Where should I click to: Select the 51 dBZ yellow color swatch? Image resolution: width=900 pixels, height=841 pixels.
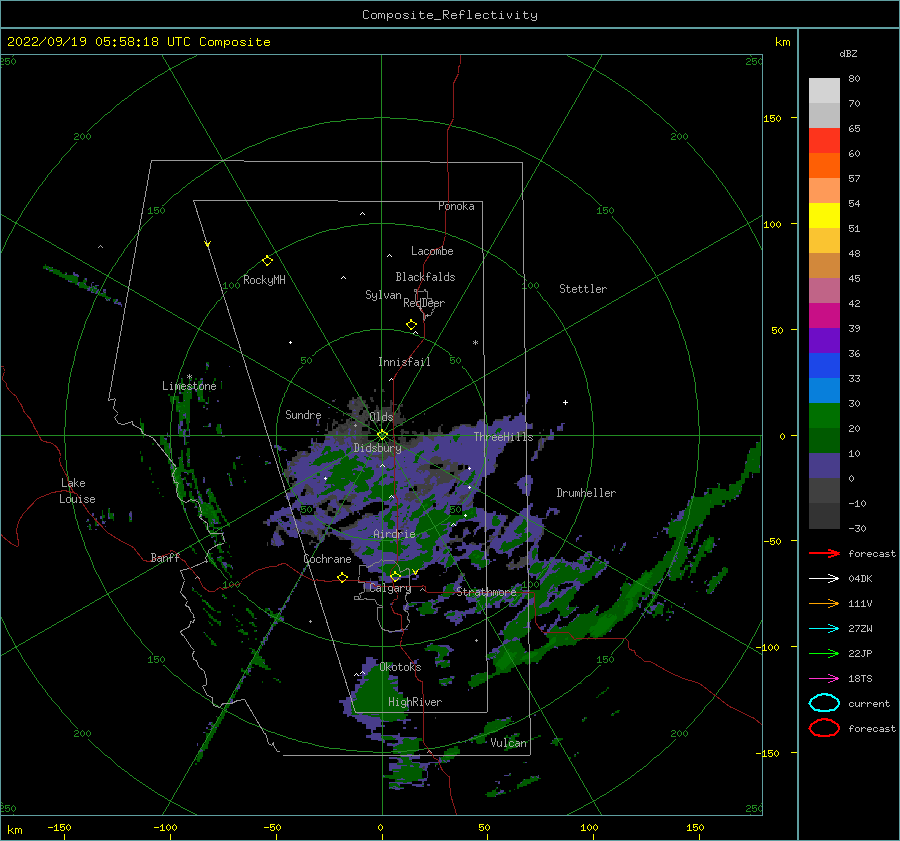[824, 215]
